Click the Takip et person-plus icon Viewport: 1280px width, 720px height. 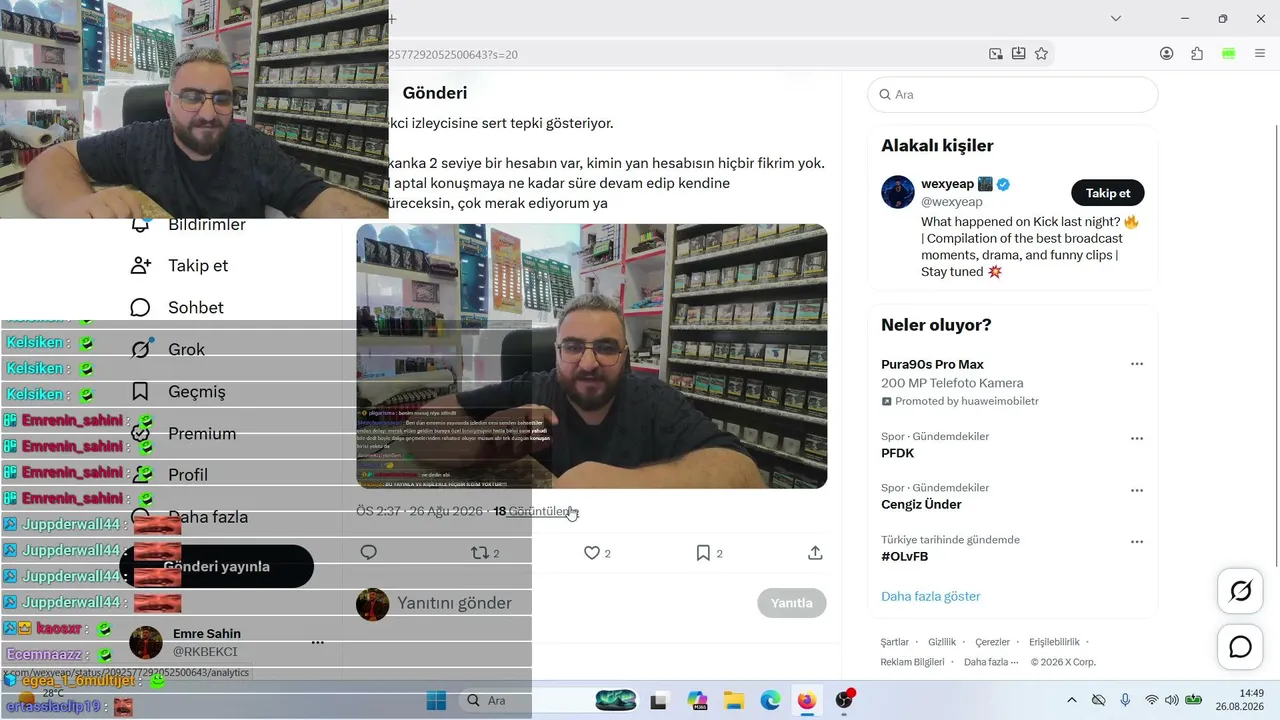tap(141, 266)
